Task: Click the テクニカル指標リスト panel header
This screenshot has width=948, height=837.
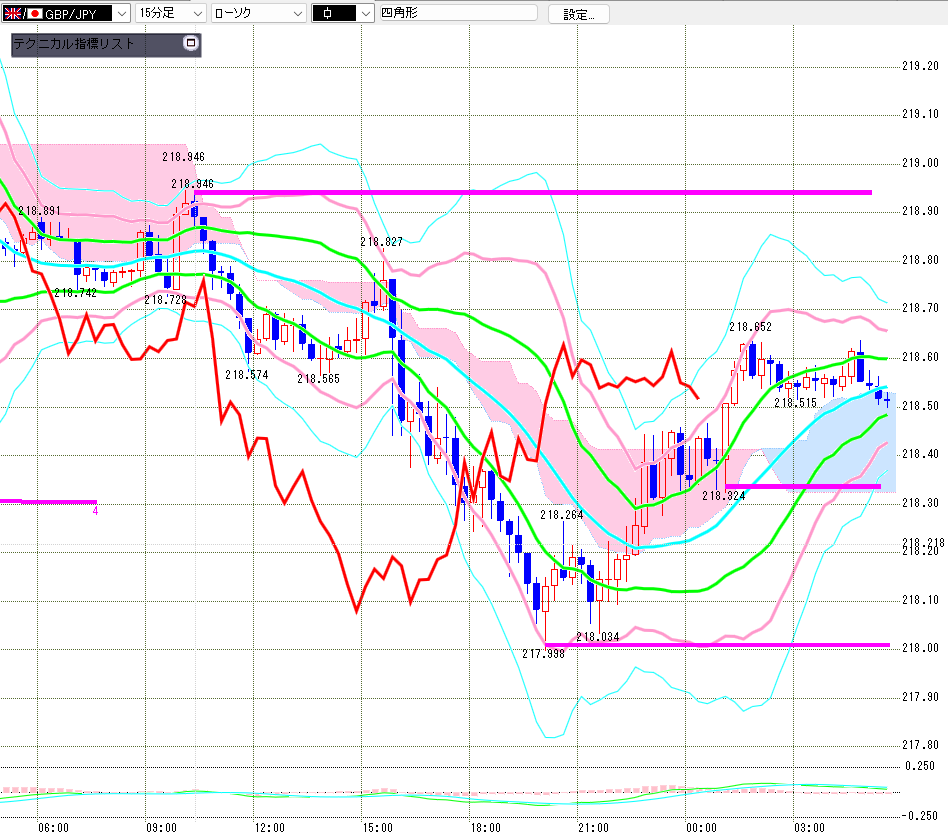Action: point(106,44)
